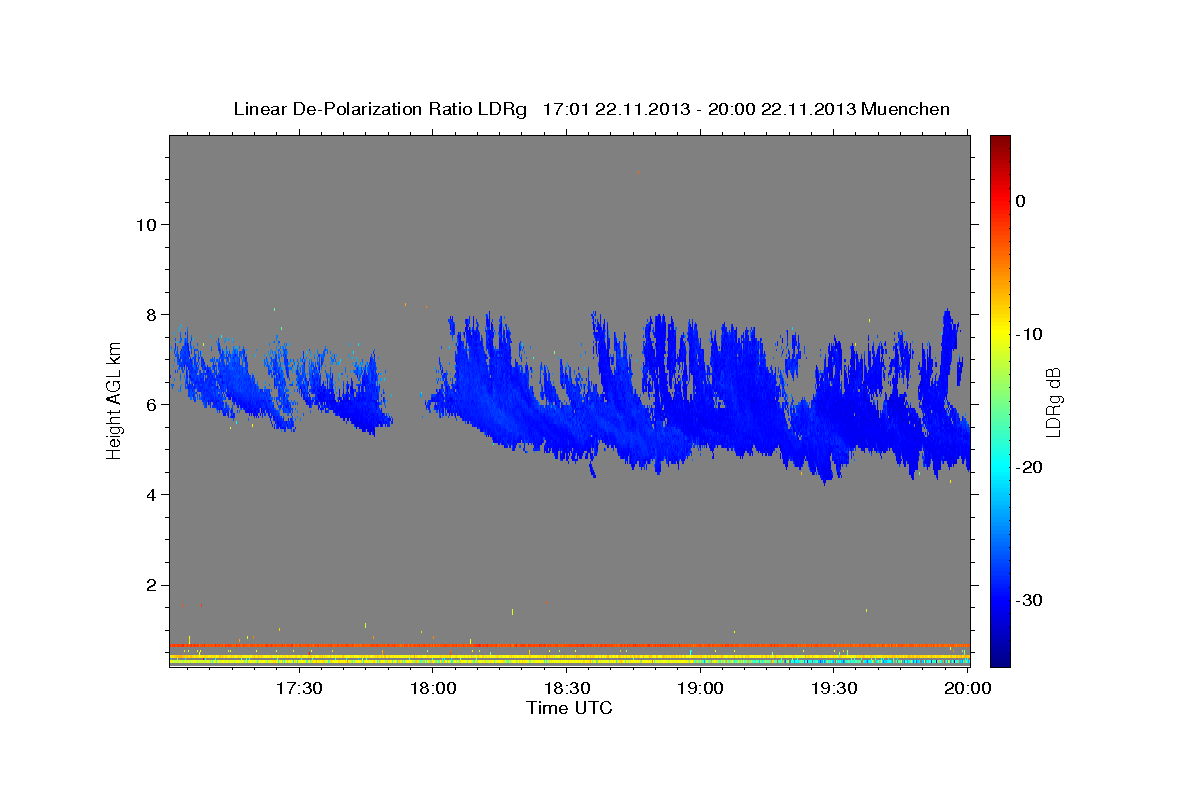This screenshot has width=1200, height=800.
Task: Click the 'LDRg dB' colorbar label
Action: click(1053, 402)
